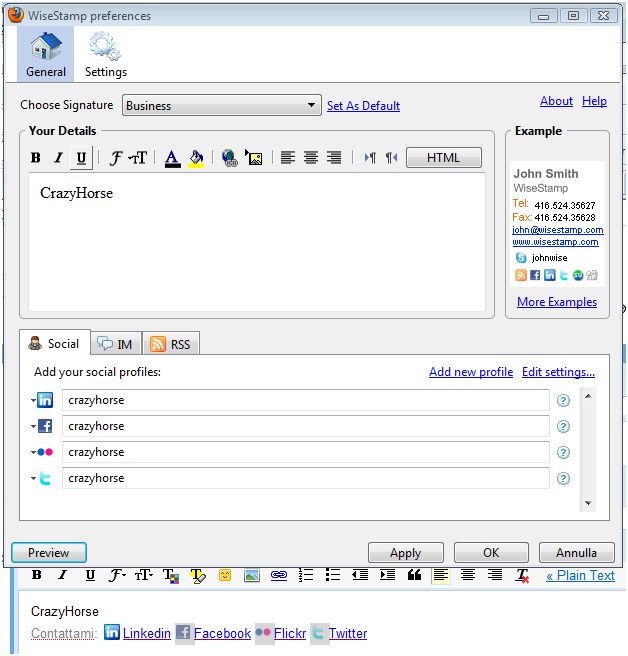Switch to the RSS tab
The width and height of the screenshot is (628, 656).
pos(170,344)
